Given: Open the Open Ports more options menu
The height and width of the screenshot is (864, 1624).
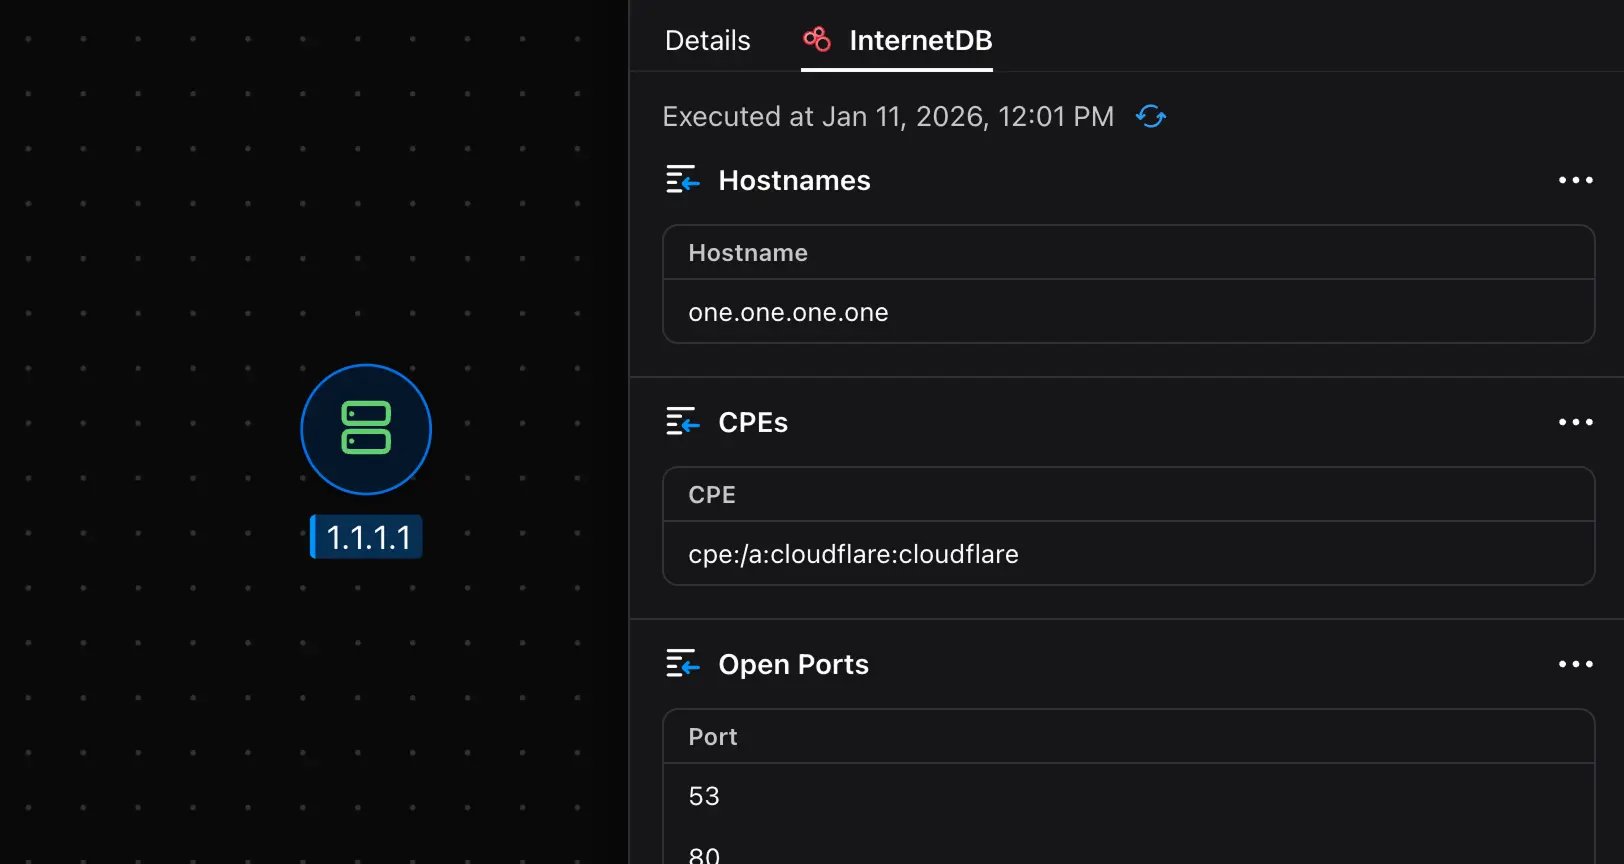Looking at the screenshot, I should click(x=1576, y=664).
